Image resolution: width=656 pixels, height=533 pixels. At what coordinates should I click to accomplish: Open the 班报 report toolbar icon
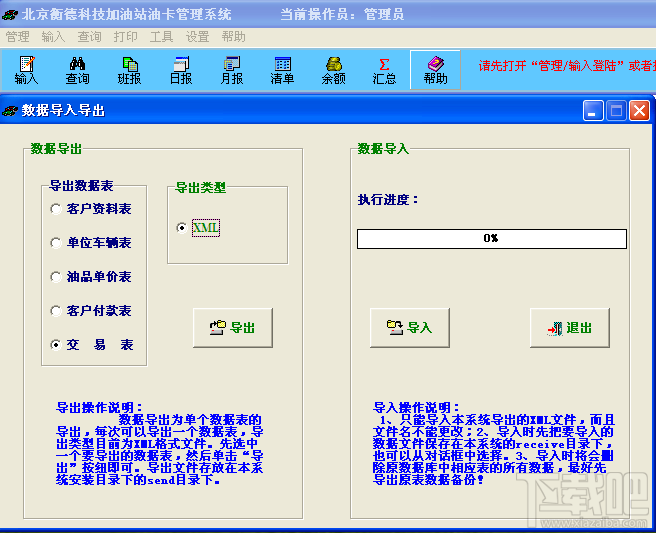coord(129,70)
